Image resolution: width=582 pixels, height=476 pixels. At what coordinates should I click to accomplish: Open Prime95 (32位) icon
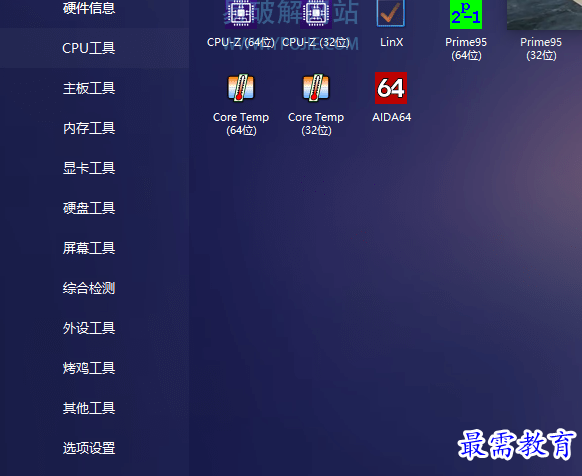[x=544, y=14]
